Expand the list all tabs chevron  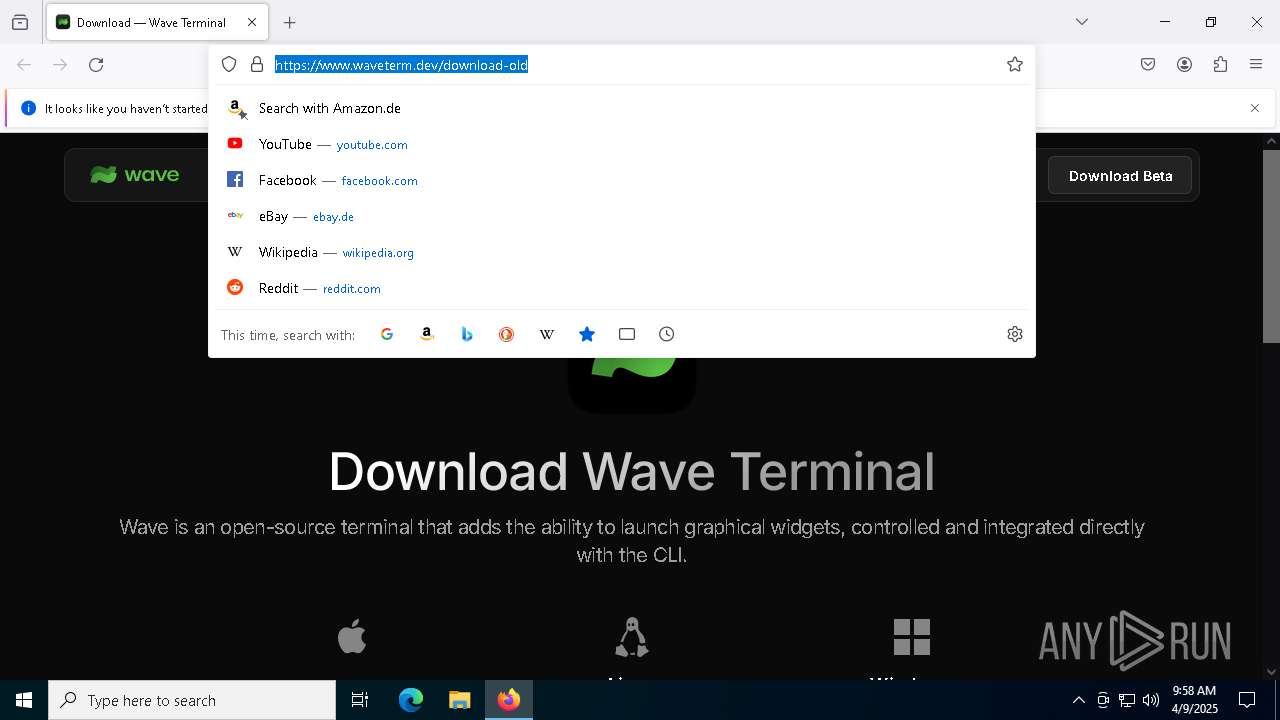coord(1082,22)
